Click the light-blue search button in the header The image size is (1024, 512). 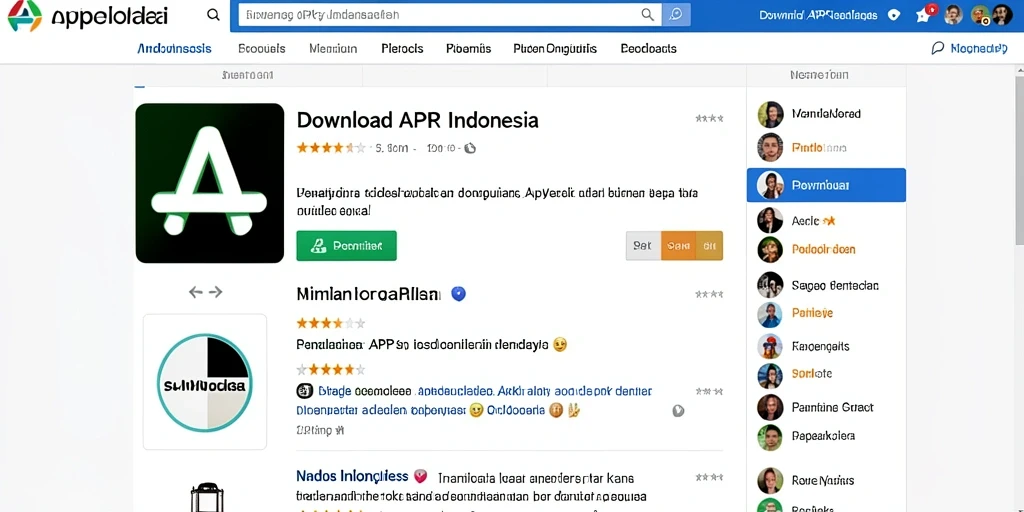(x=676, y=14)
